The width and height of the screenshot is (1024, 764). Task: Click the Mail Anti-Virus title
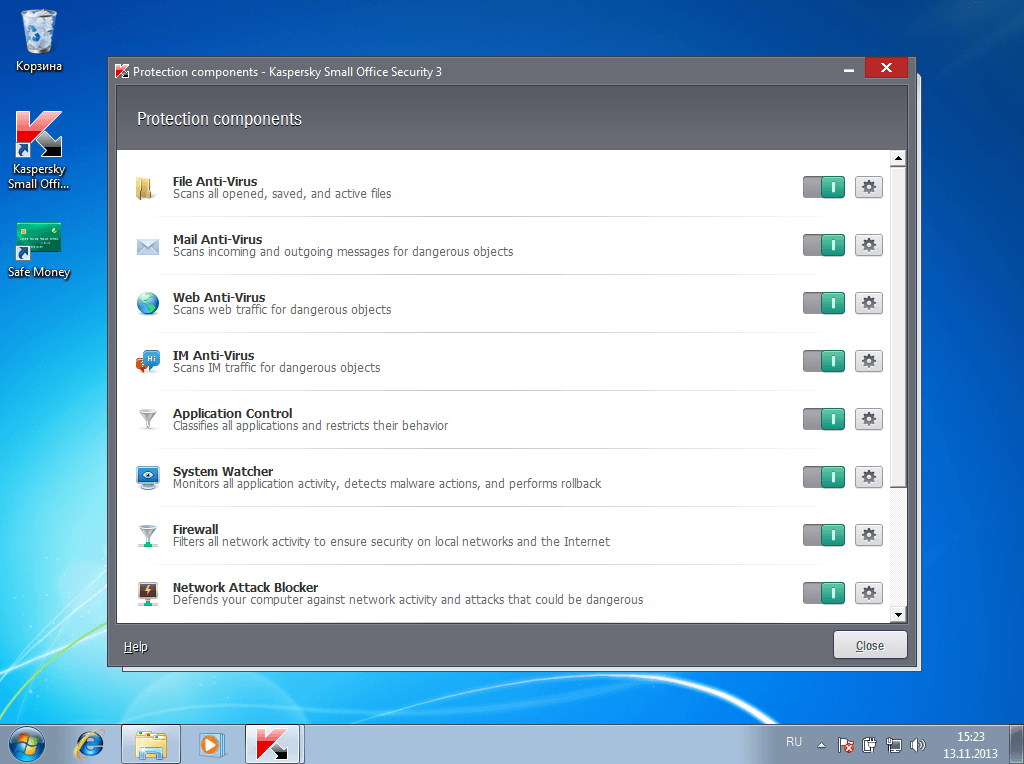(x=217, y=240)
